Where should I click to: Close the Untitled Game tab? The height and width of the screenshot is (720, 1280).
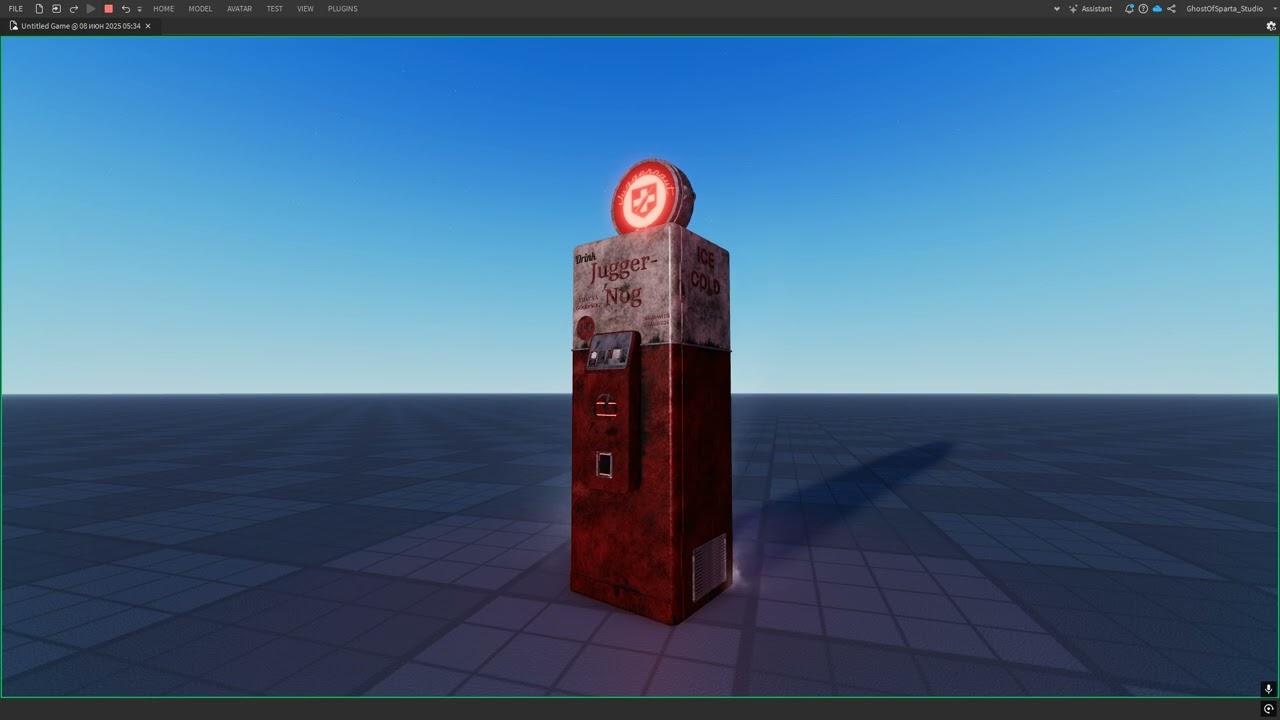point(148,26)
